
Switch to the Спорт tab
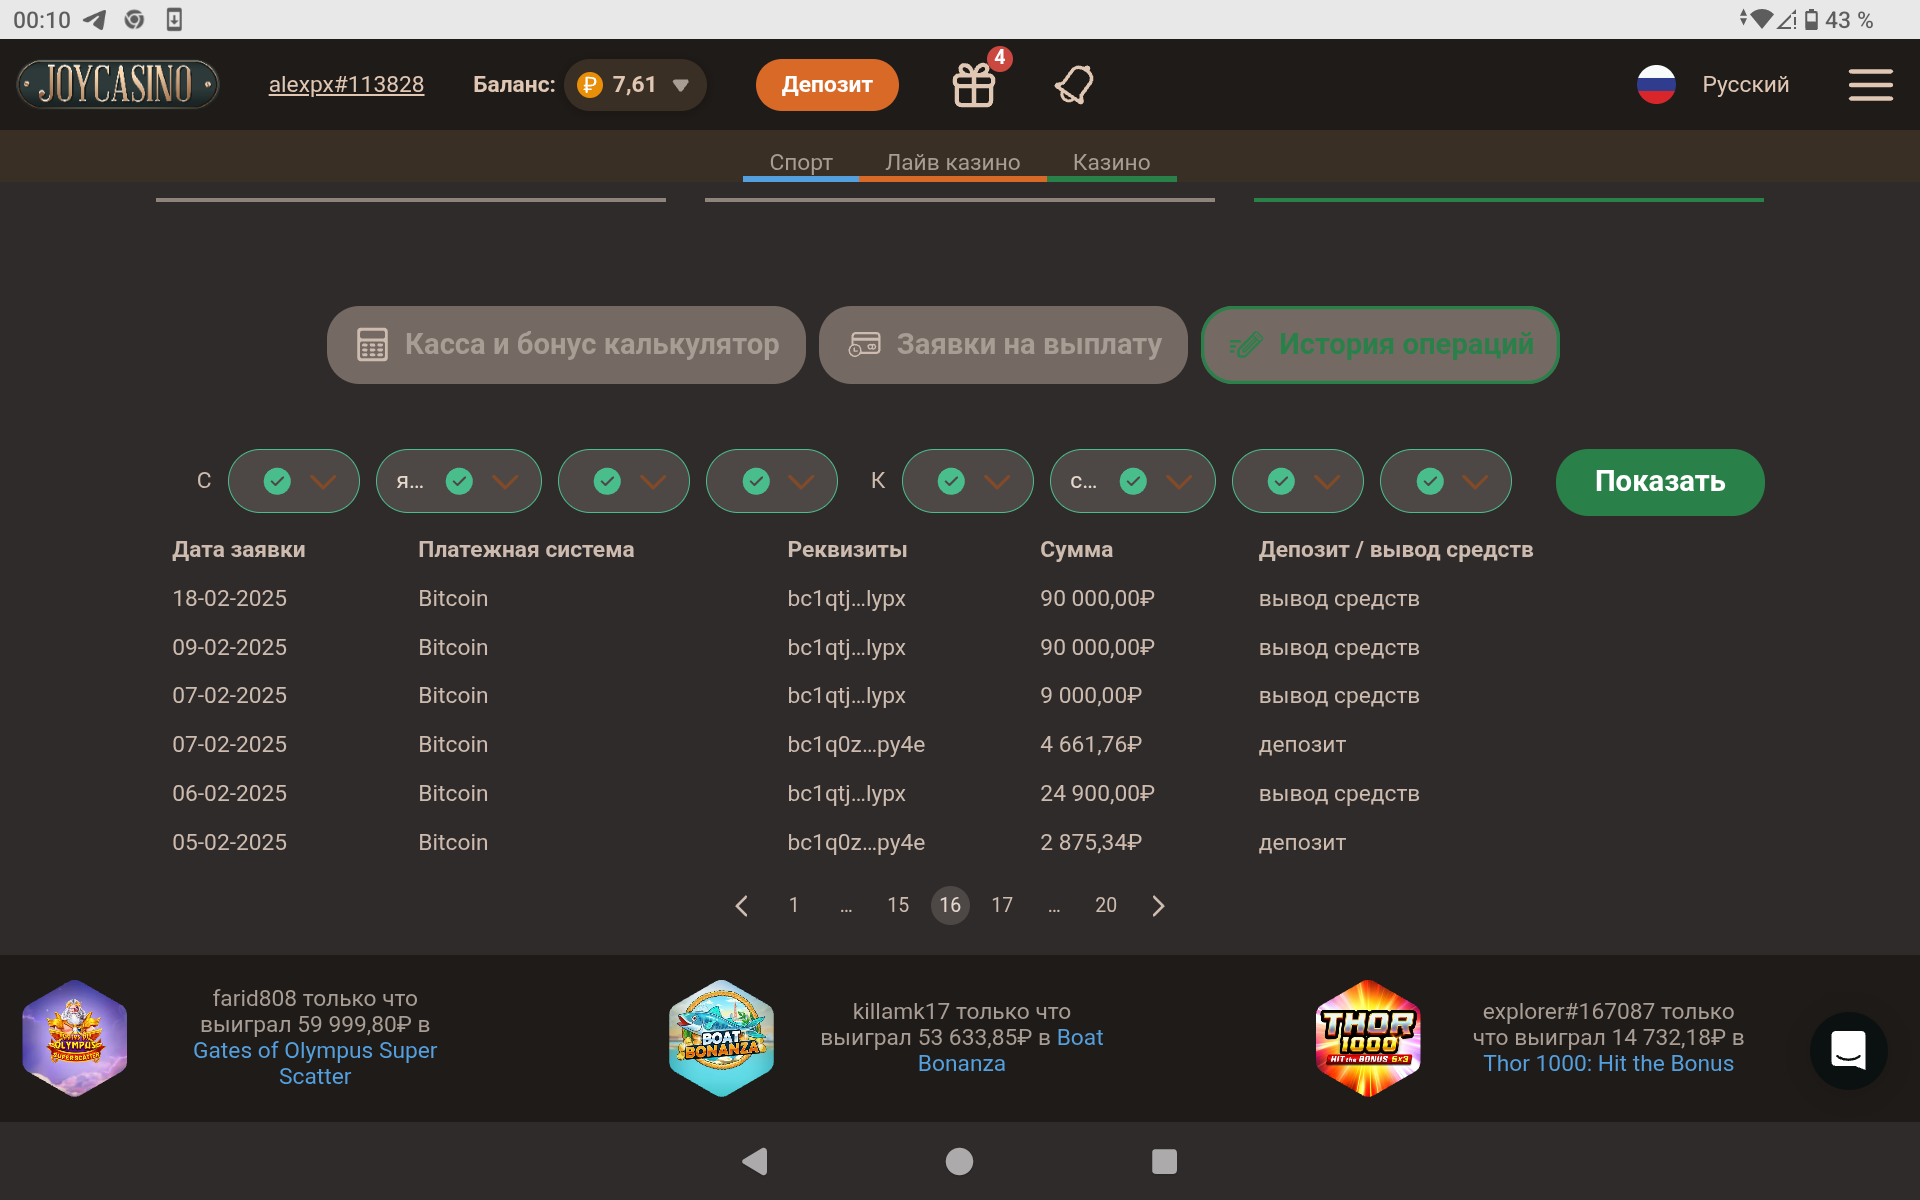pyautogui.click(x=800, y=162)
